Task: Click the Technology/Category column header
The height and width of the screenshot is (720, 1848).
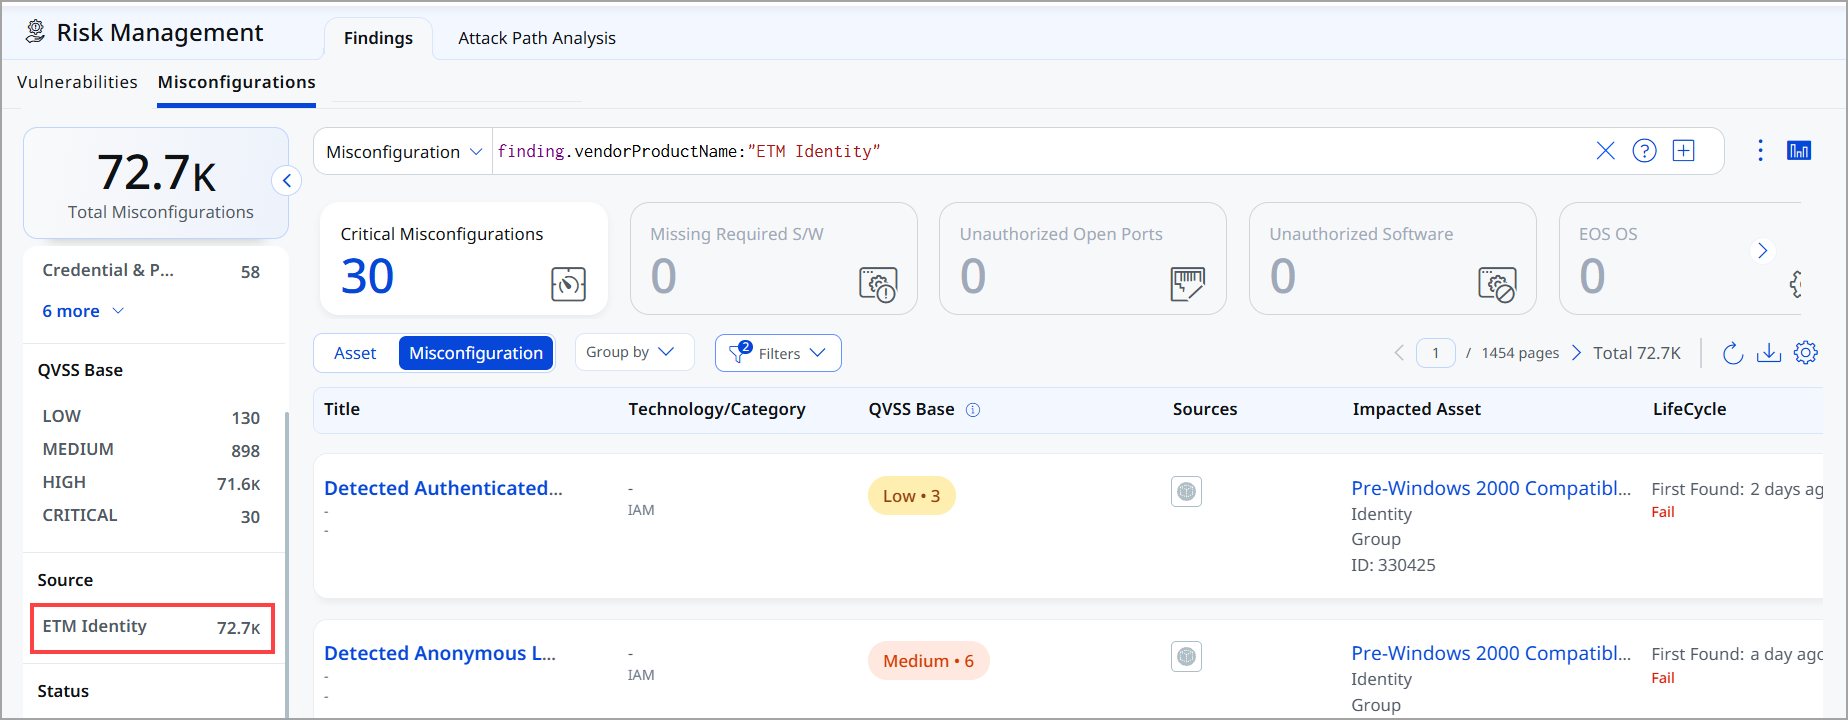Action: [x=717, y=409]
